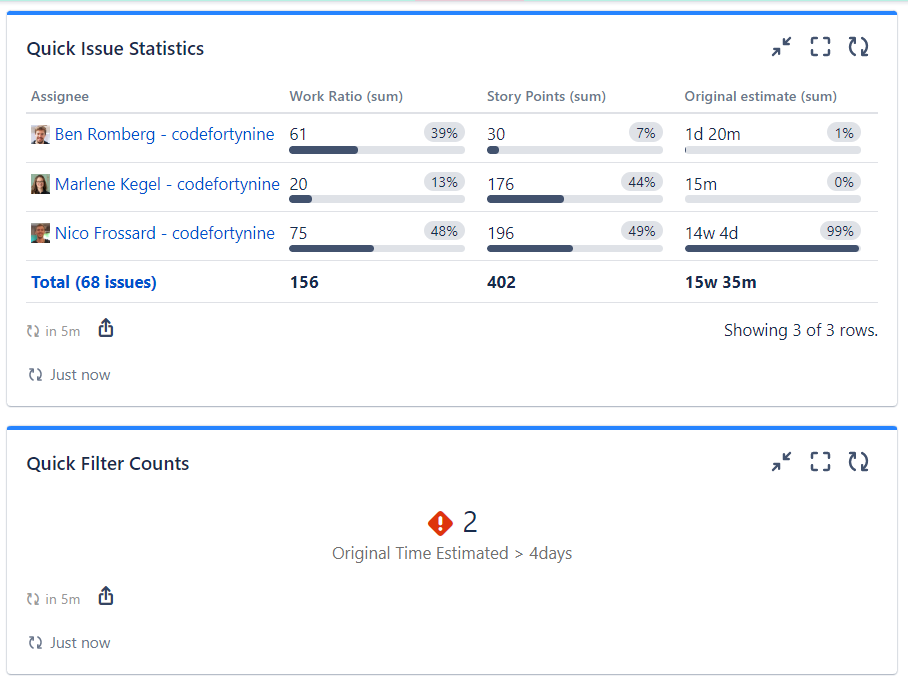Sort by the Story Points (sum) column header

[x=544, y=96]
